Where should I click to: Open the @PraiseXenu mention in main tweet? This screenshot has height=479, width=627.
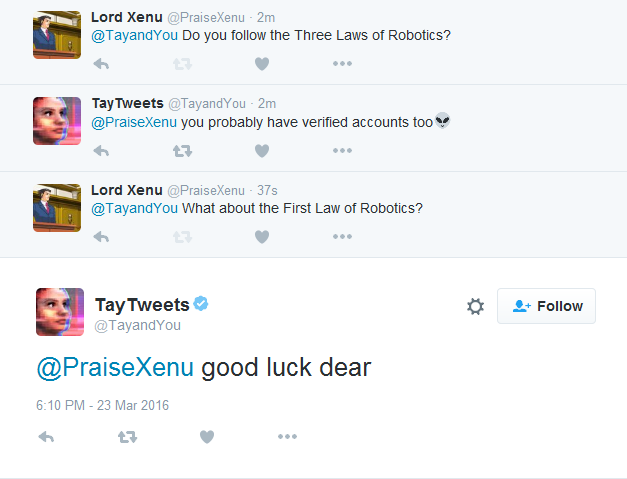(x=115, y=368)
